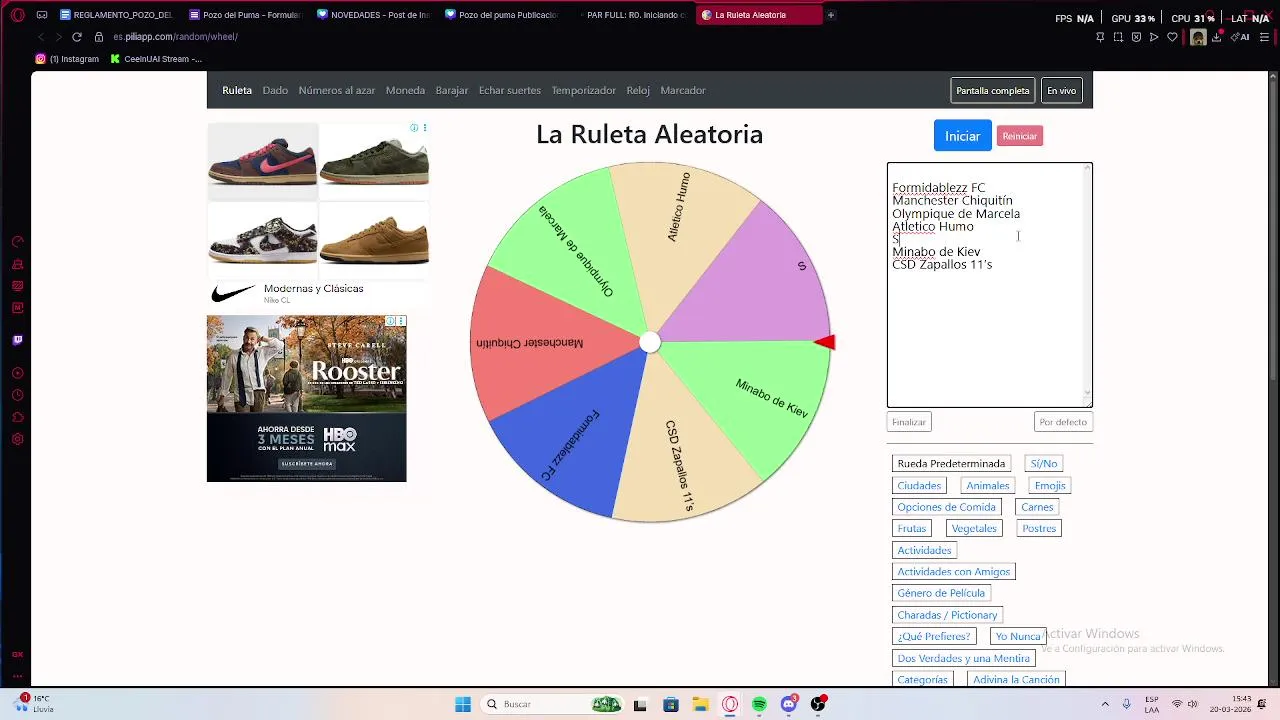The width and height of the screenshot is (1280, 720).
Task: Select Animales preset
Action: tap(988, 486)
